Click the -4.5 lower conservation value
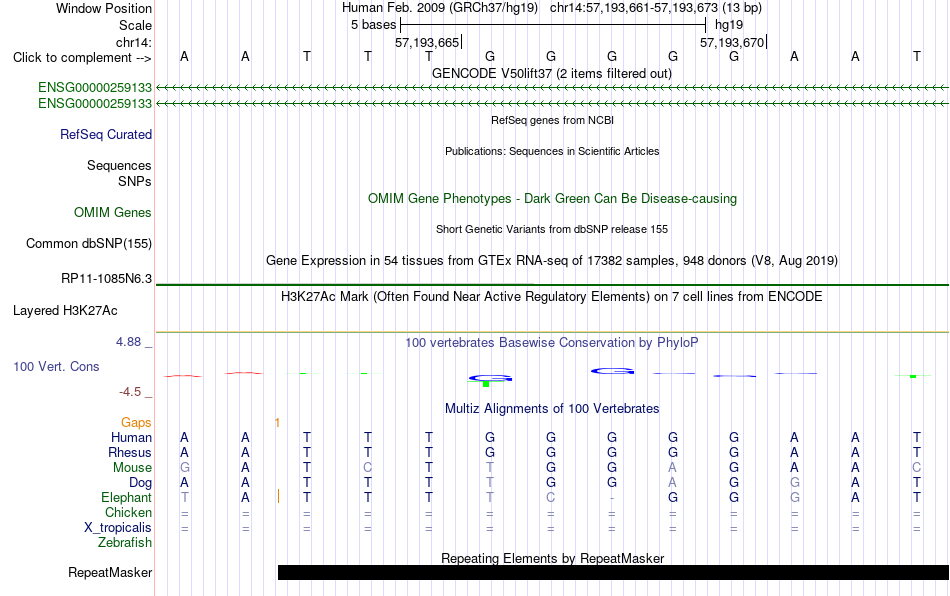The height and width of the screenshot is (596, 950). coord(130,392)
